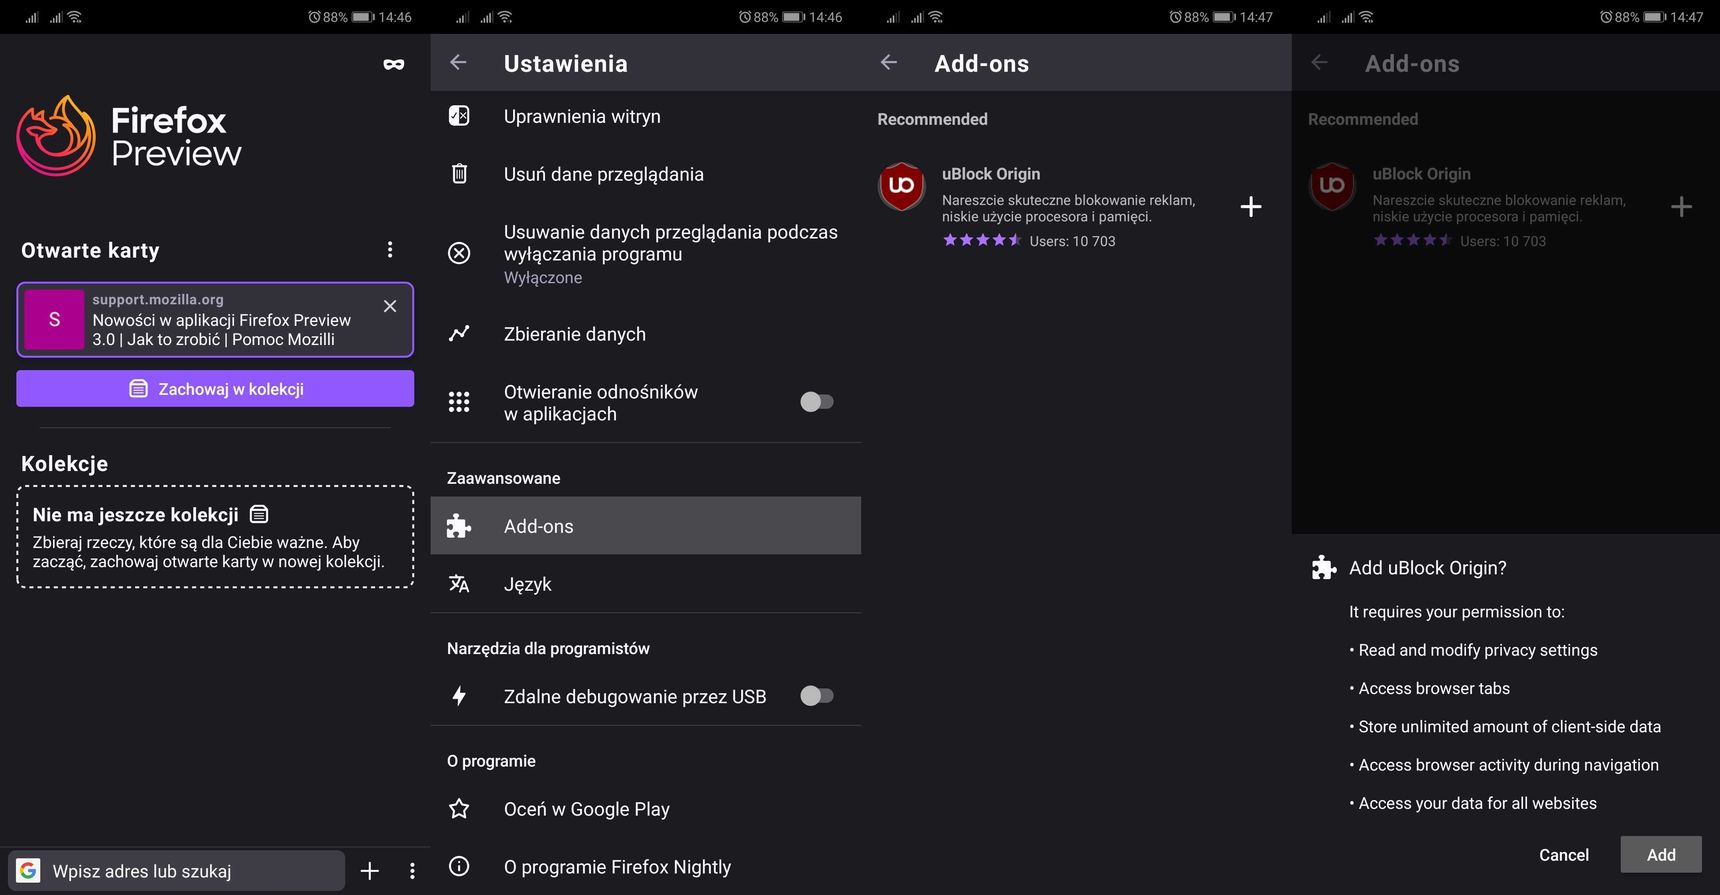Image resolution: width=1720 pixels, height=895 pixels.
Task: Focus the Wpisz adres lub szukaj field
Action: [177, 871]
